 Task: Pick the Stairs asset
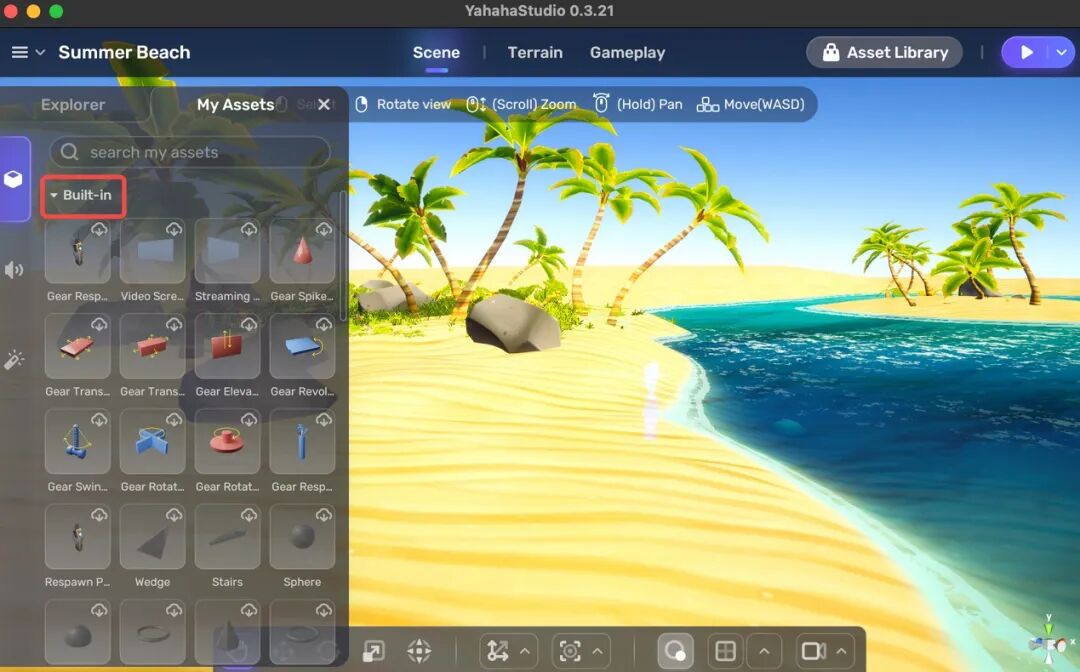(227, 536)
